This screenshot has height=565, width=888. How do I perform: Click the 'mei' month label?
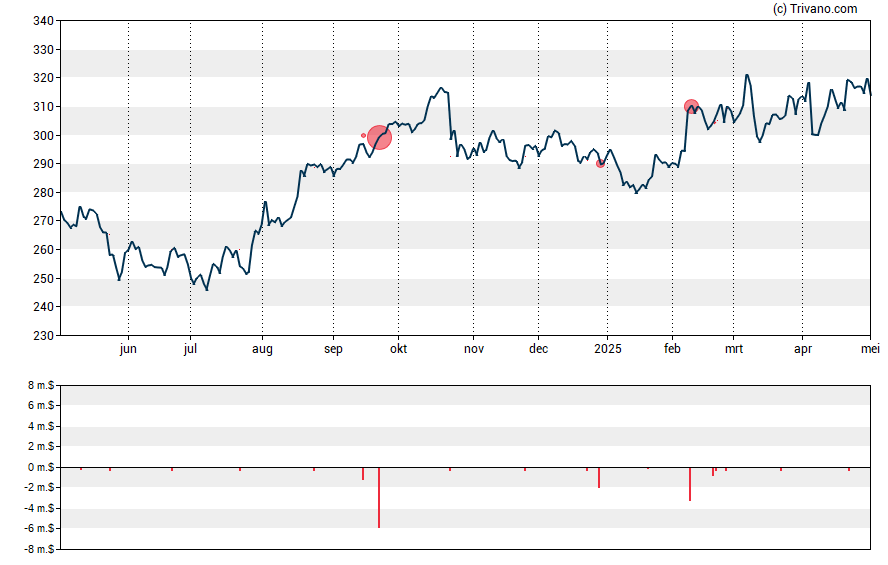tap(870, 349)
